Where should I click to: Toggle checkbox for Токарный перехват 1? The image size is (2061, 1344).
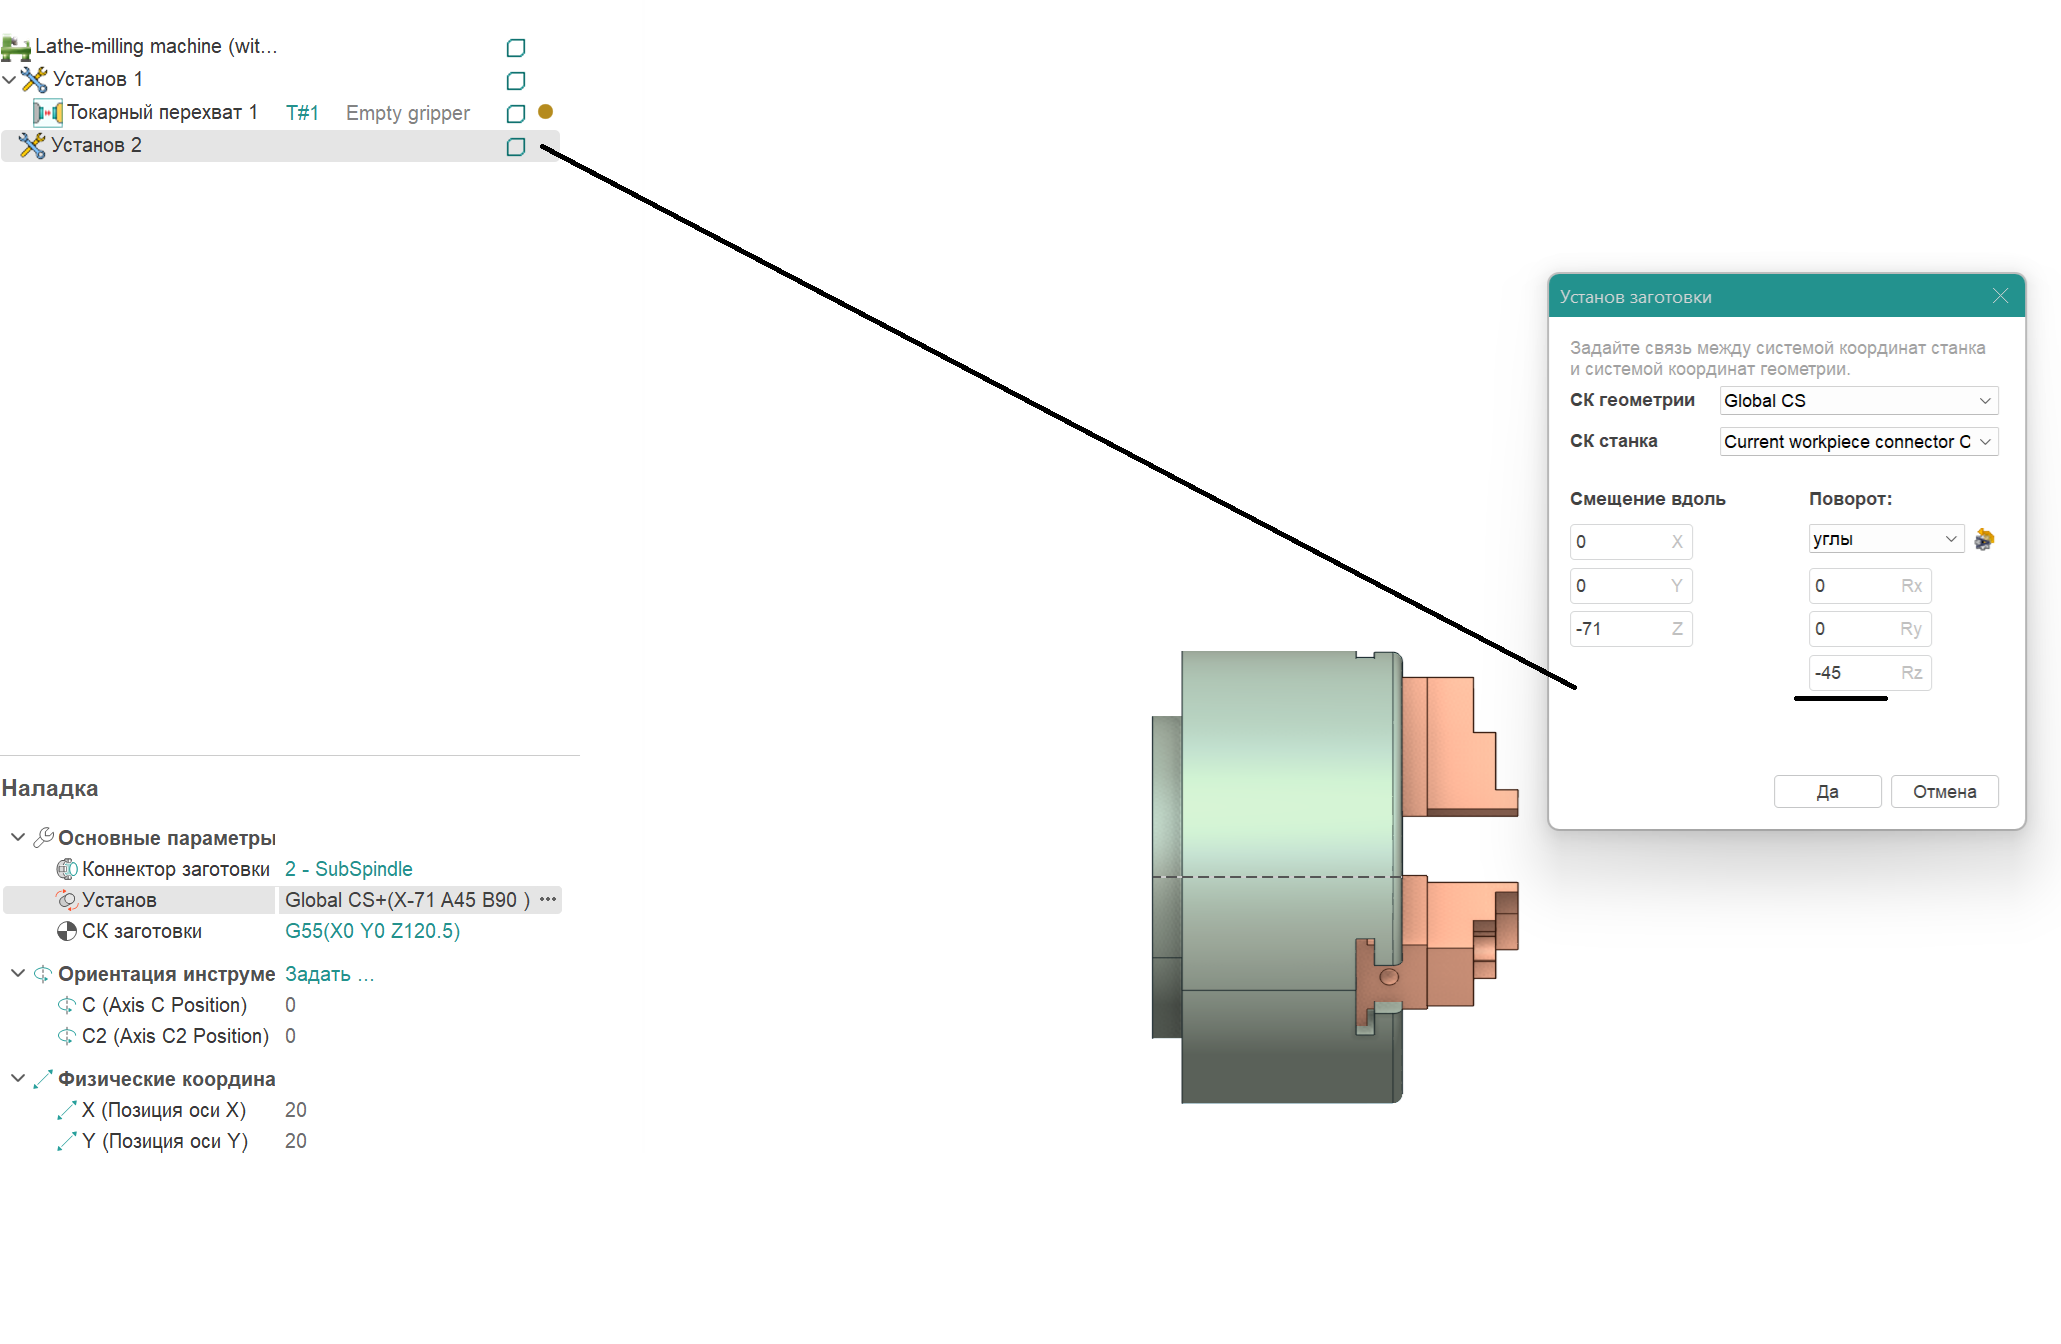[516, 113]
